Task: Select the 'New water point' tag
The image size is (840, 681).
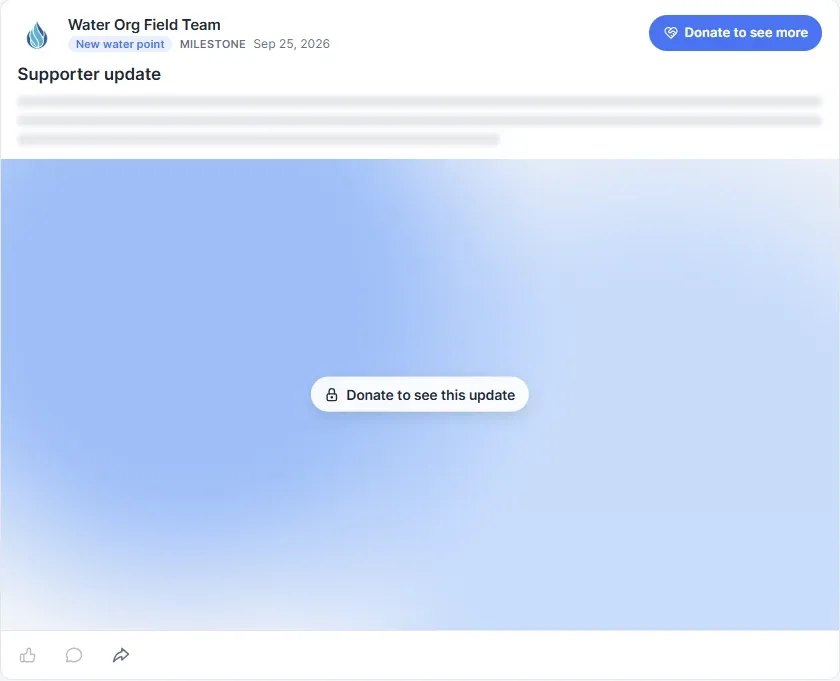Action: tap(120, 44)
